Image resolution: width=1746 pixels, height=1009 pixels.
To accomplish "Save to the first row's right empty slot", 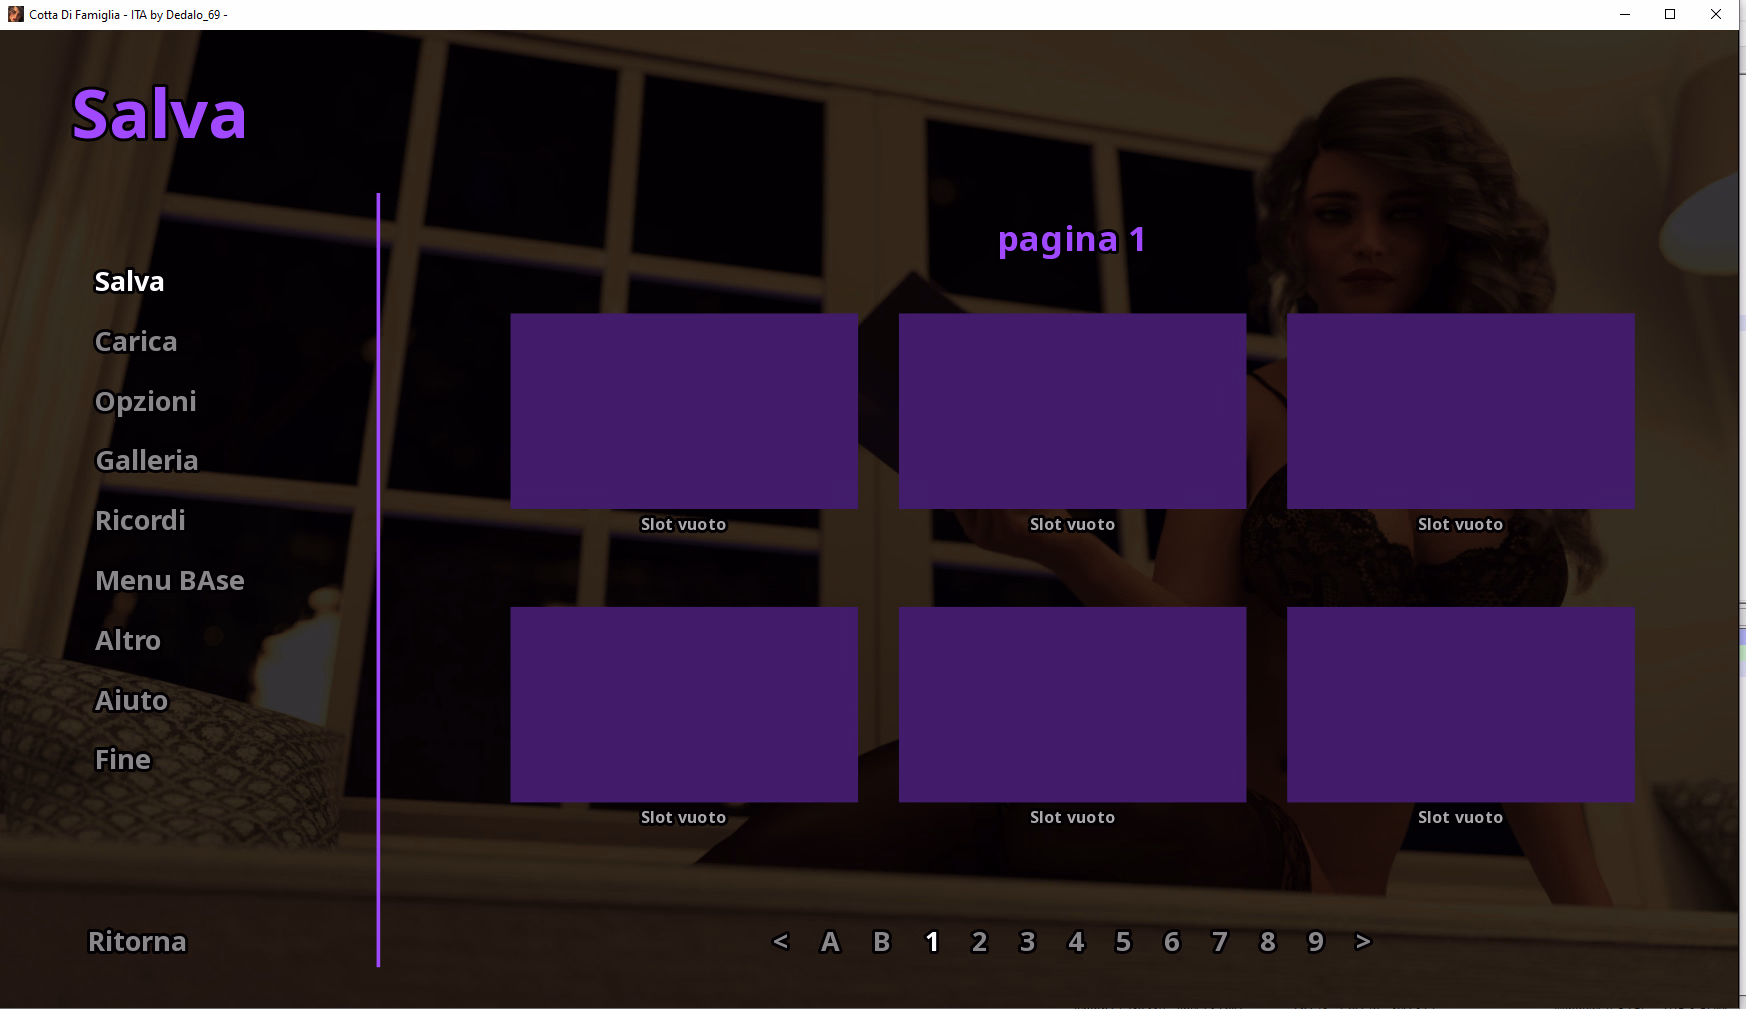I will [1461, 424].
